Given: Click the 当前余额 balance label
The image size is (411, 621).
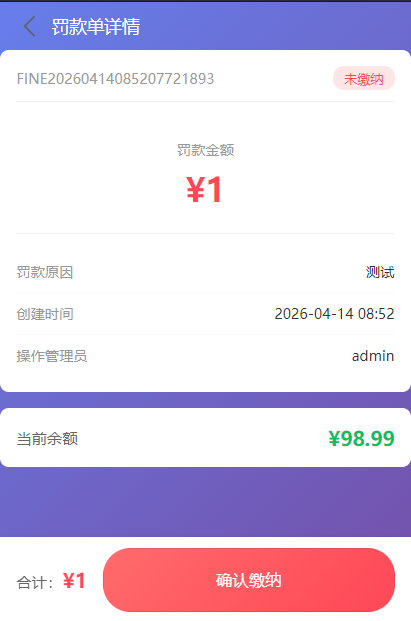Looking at the screenshot, I should pyautogui.click(x=47, y=438).
